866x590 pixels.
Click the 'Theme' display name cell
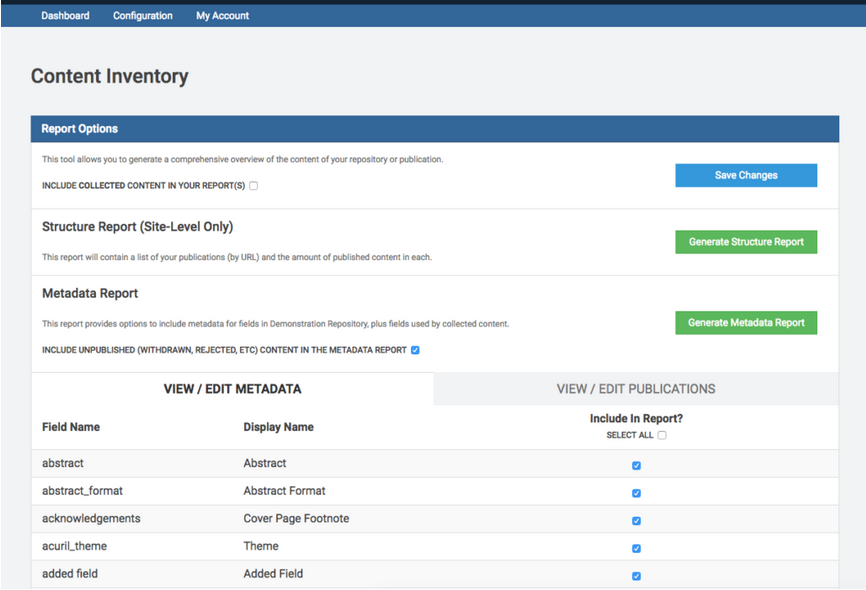261,546
